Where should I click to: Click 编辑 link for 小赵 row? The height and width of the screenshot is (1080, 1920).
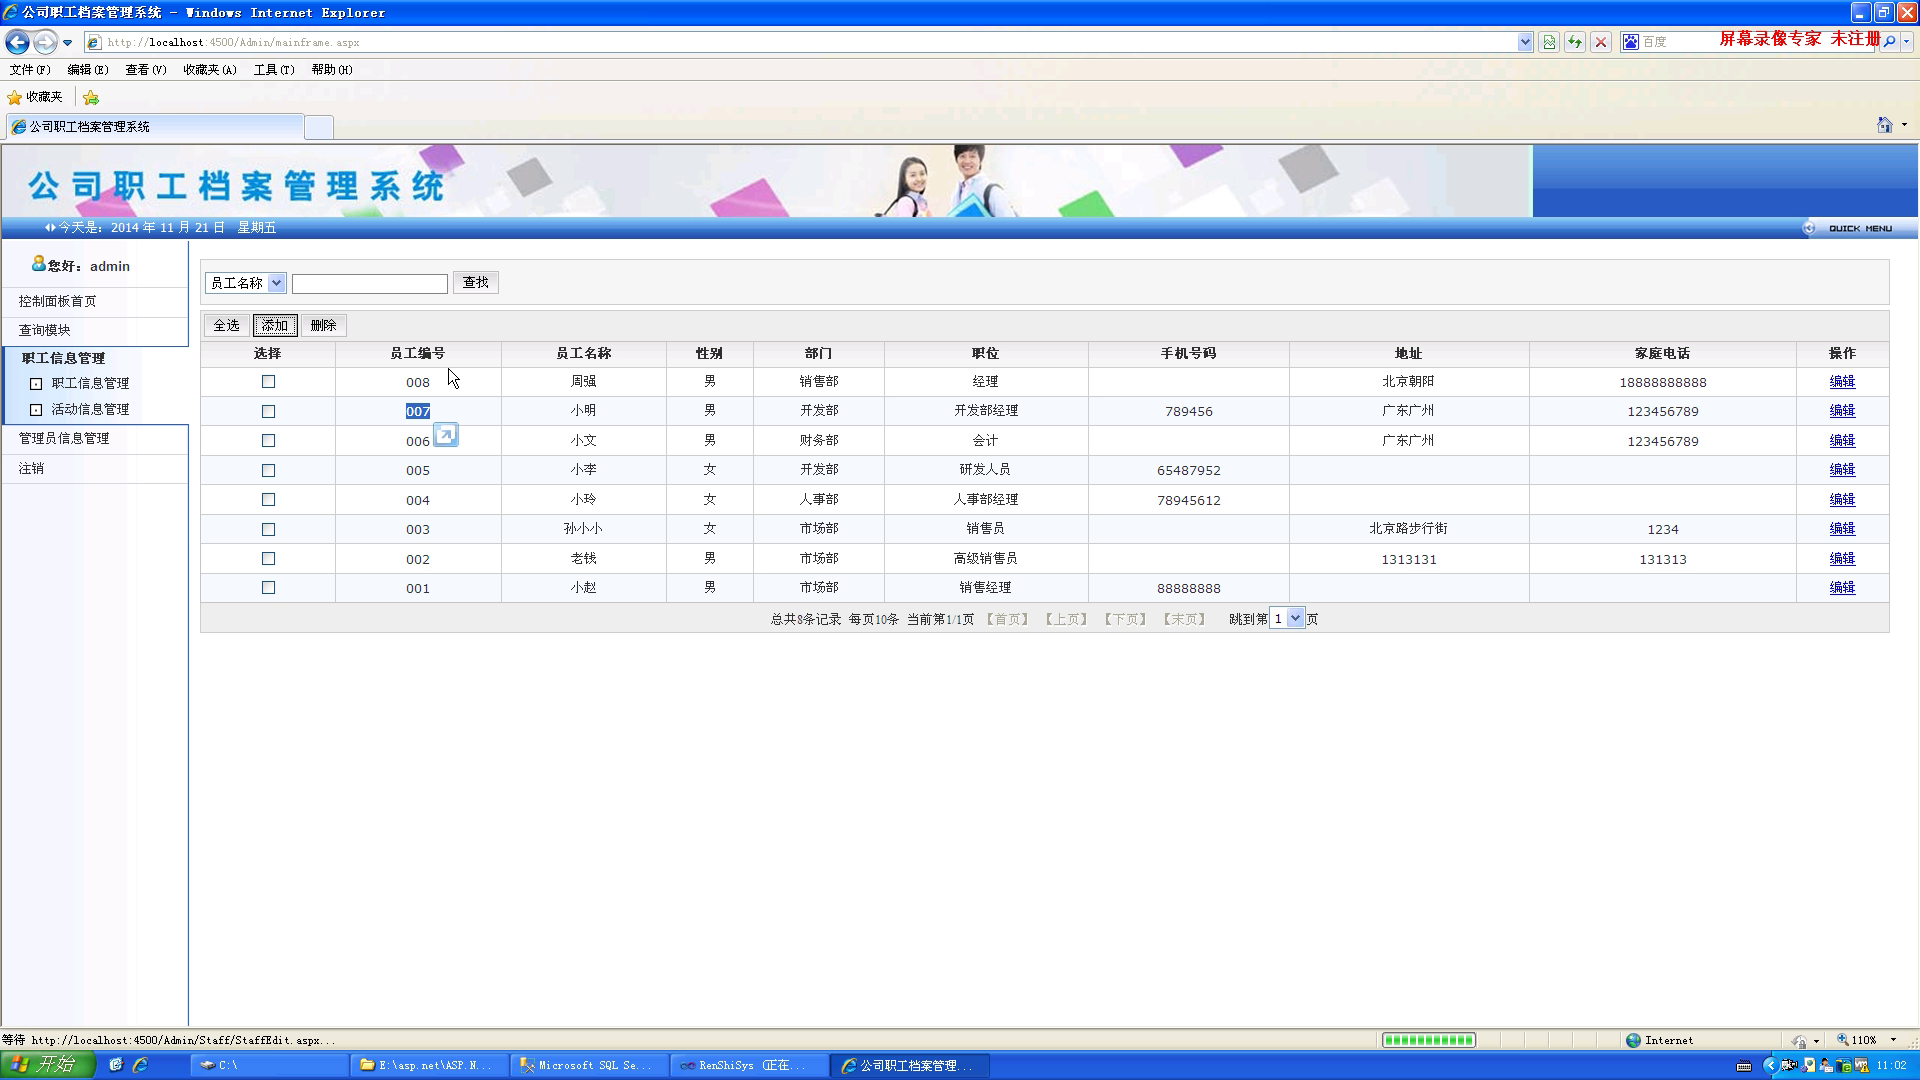point(1842,588)
